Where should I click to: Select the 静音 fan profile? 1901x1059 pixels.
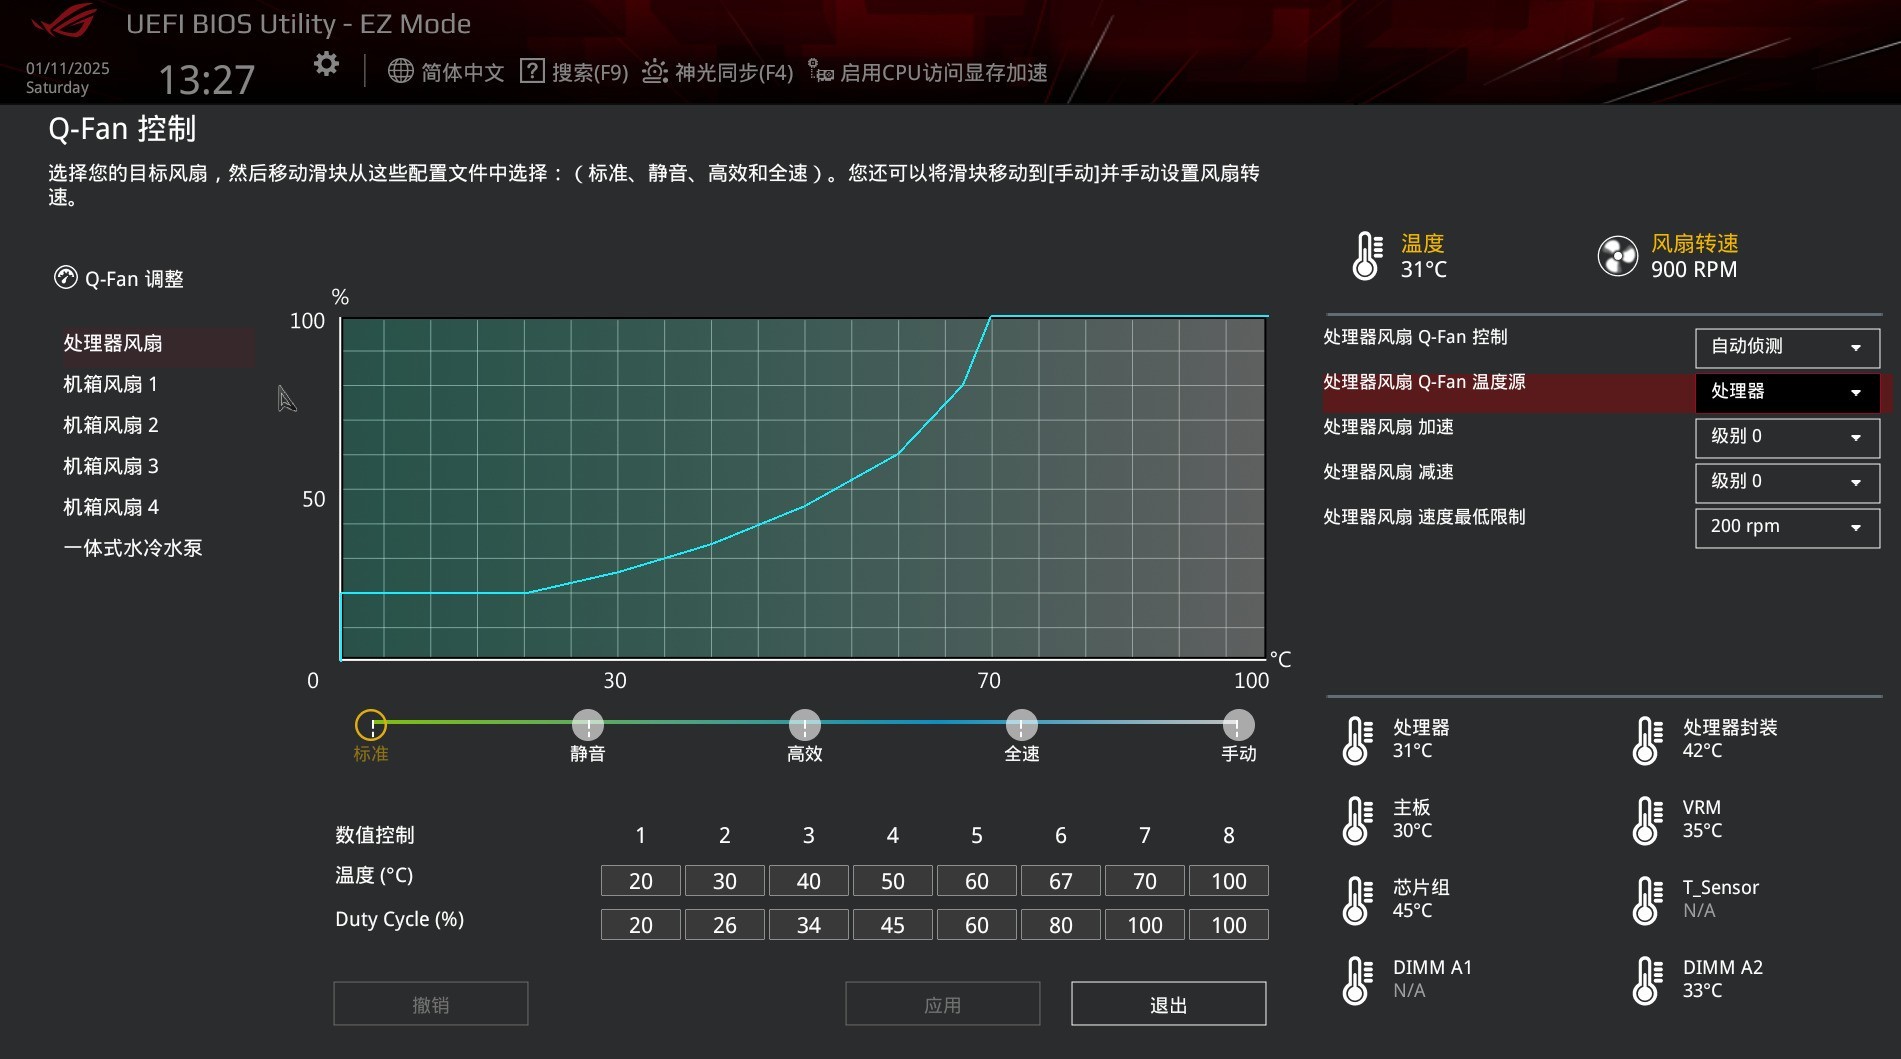coord(588,724)
